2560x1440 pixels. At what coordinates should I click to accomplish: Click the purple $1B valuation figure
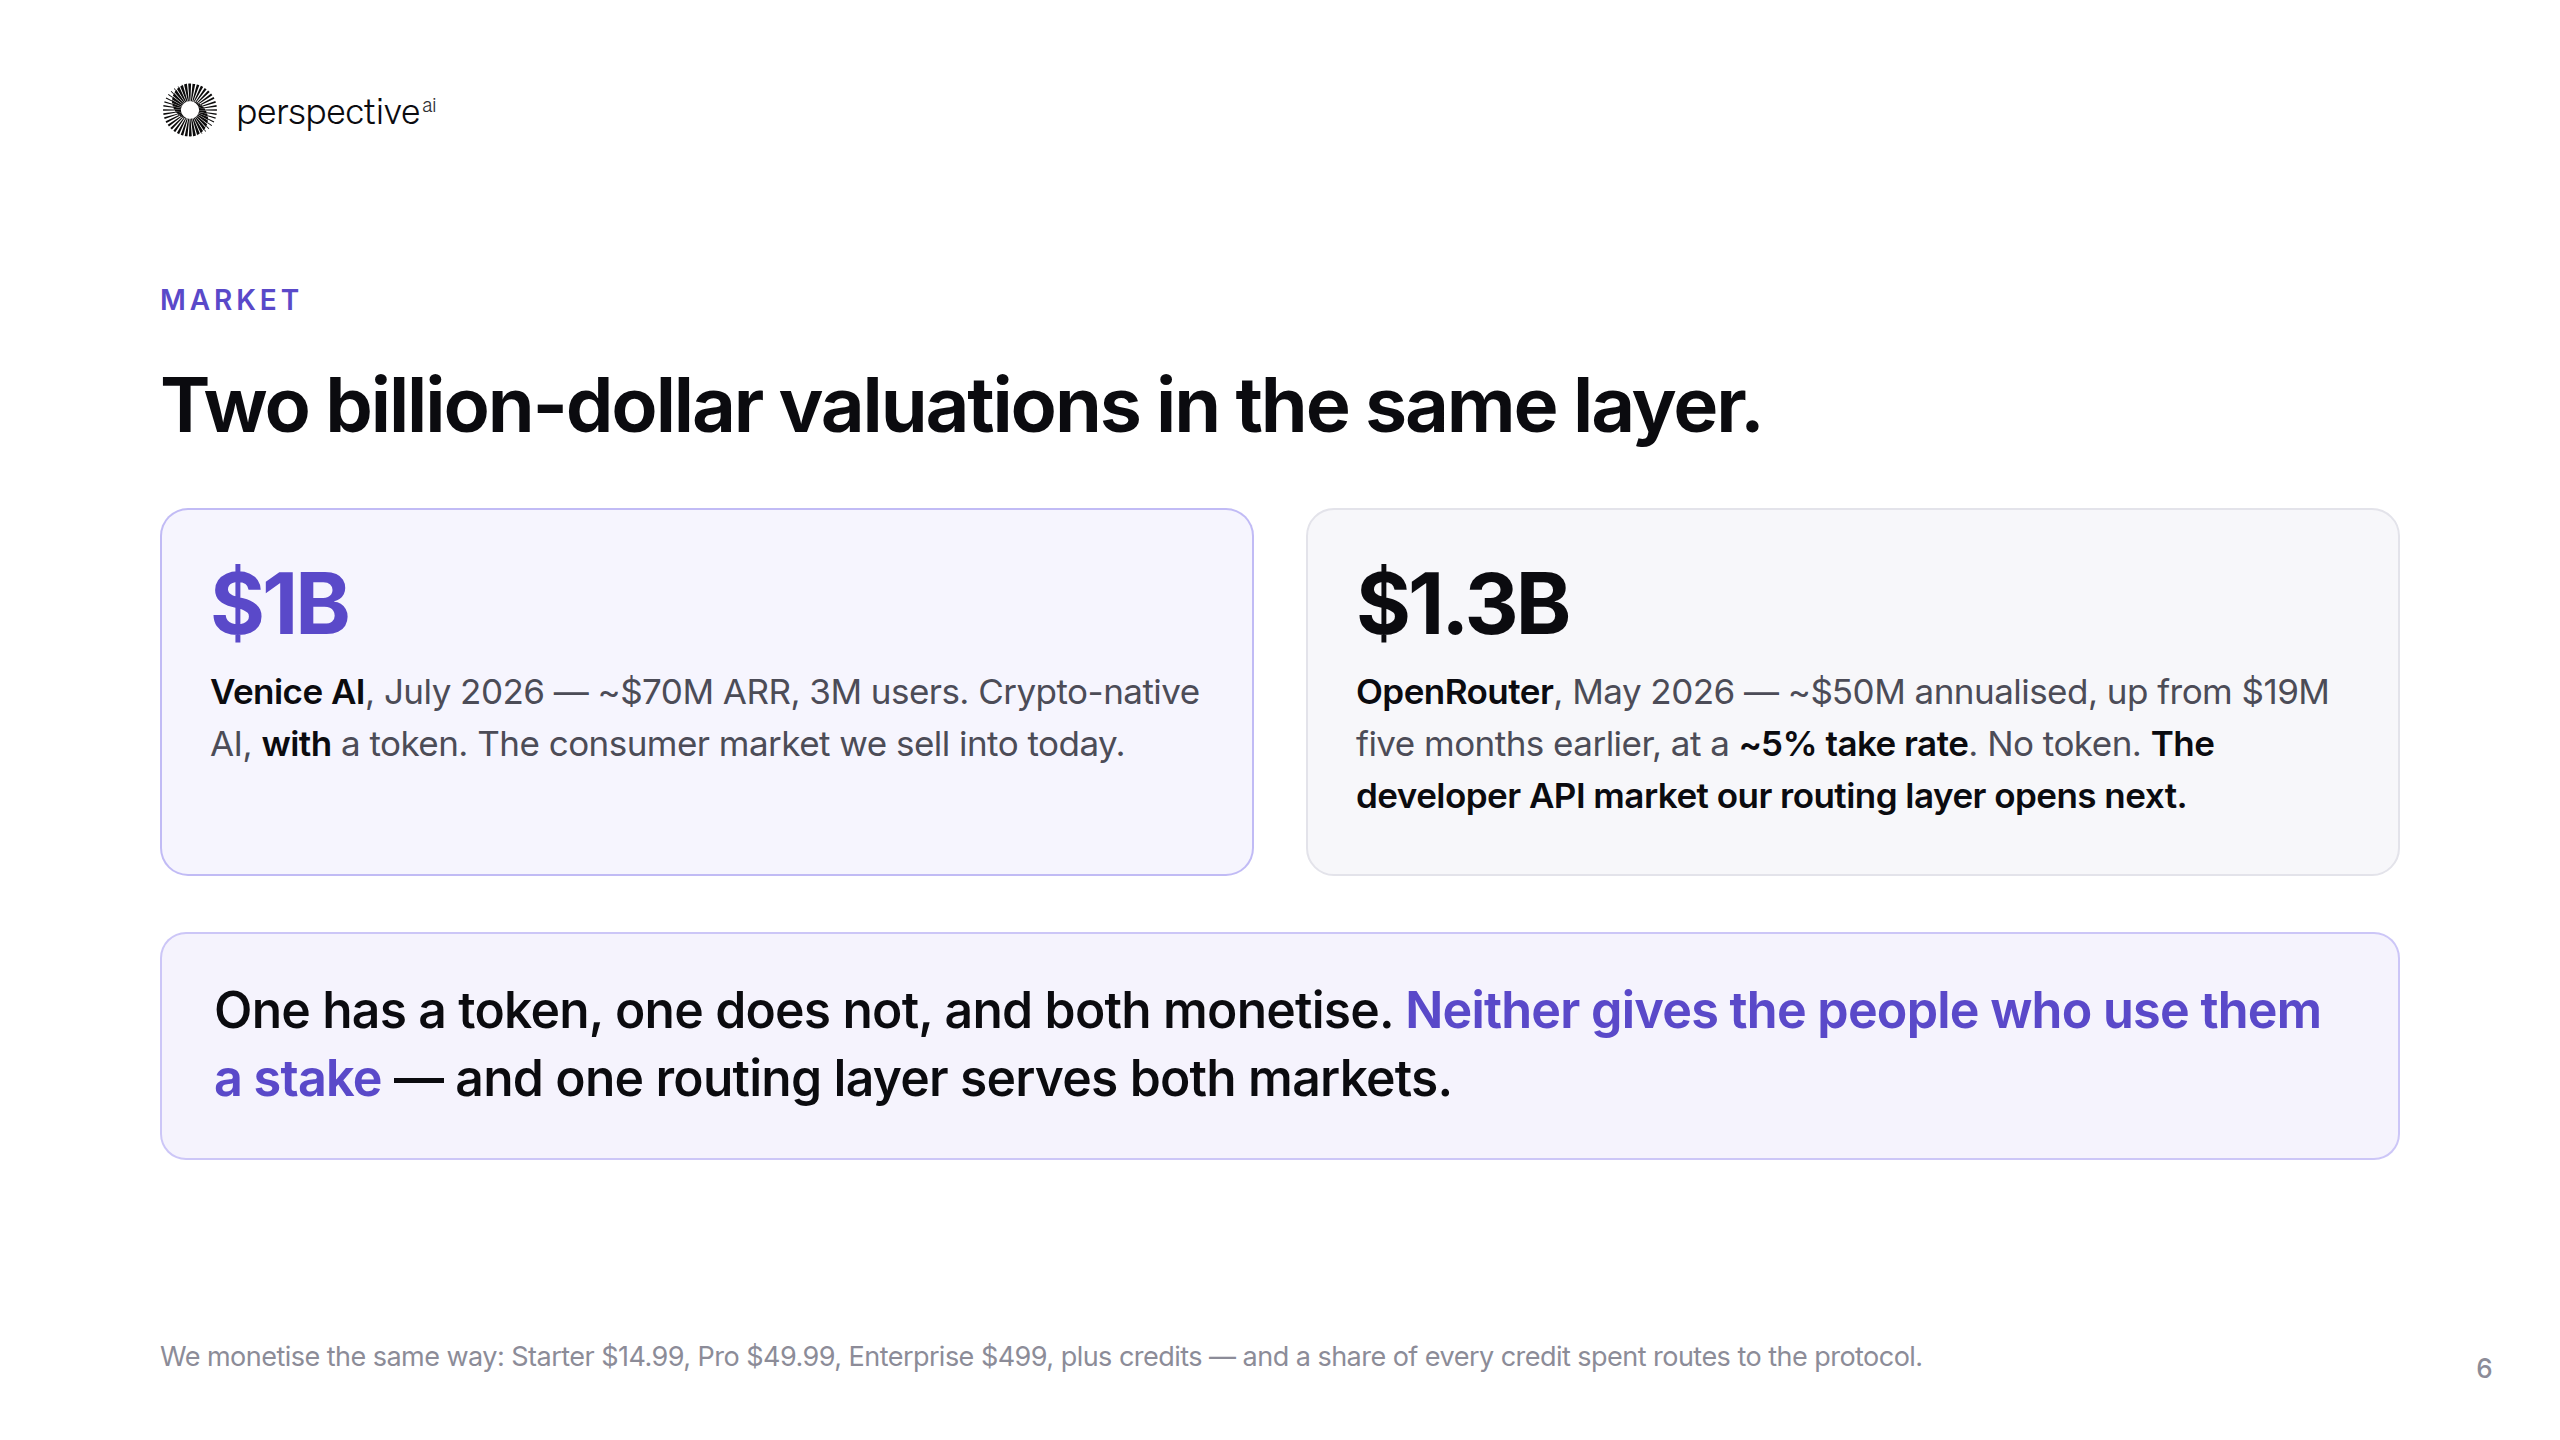(x=280, y=604)
